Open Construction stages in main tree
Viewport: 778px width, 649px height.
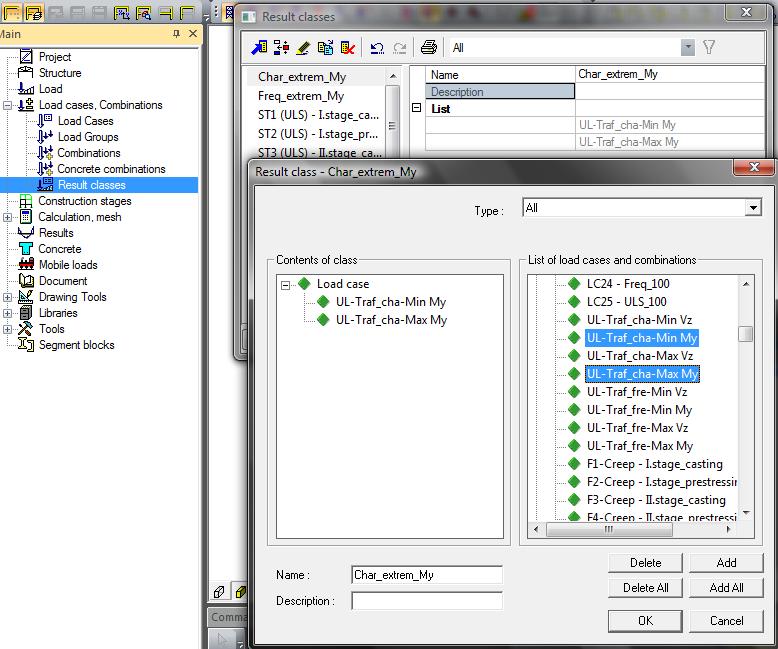84,201
